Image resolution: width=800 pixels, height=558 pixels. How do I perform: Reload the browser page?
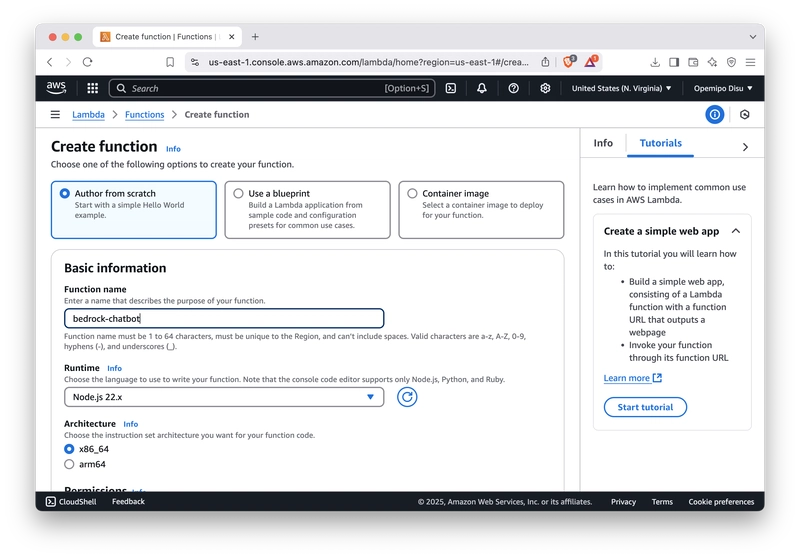pyautogui.click(x=88, y=62)
